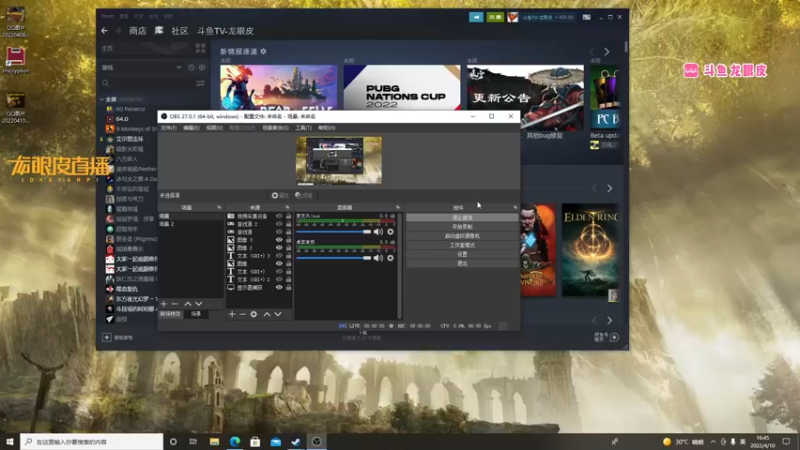Toggle the lock on the 图像 3 source
Screen dimensions: 800x450
coord(288,240)
